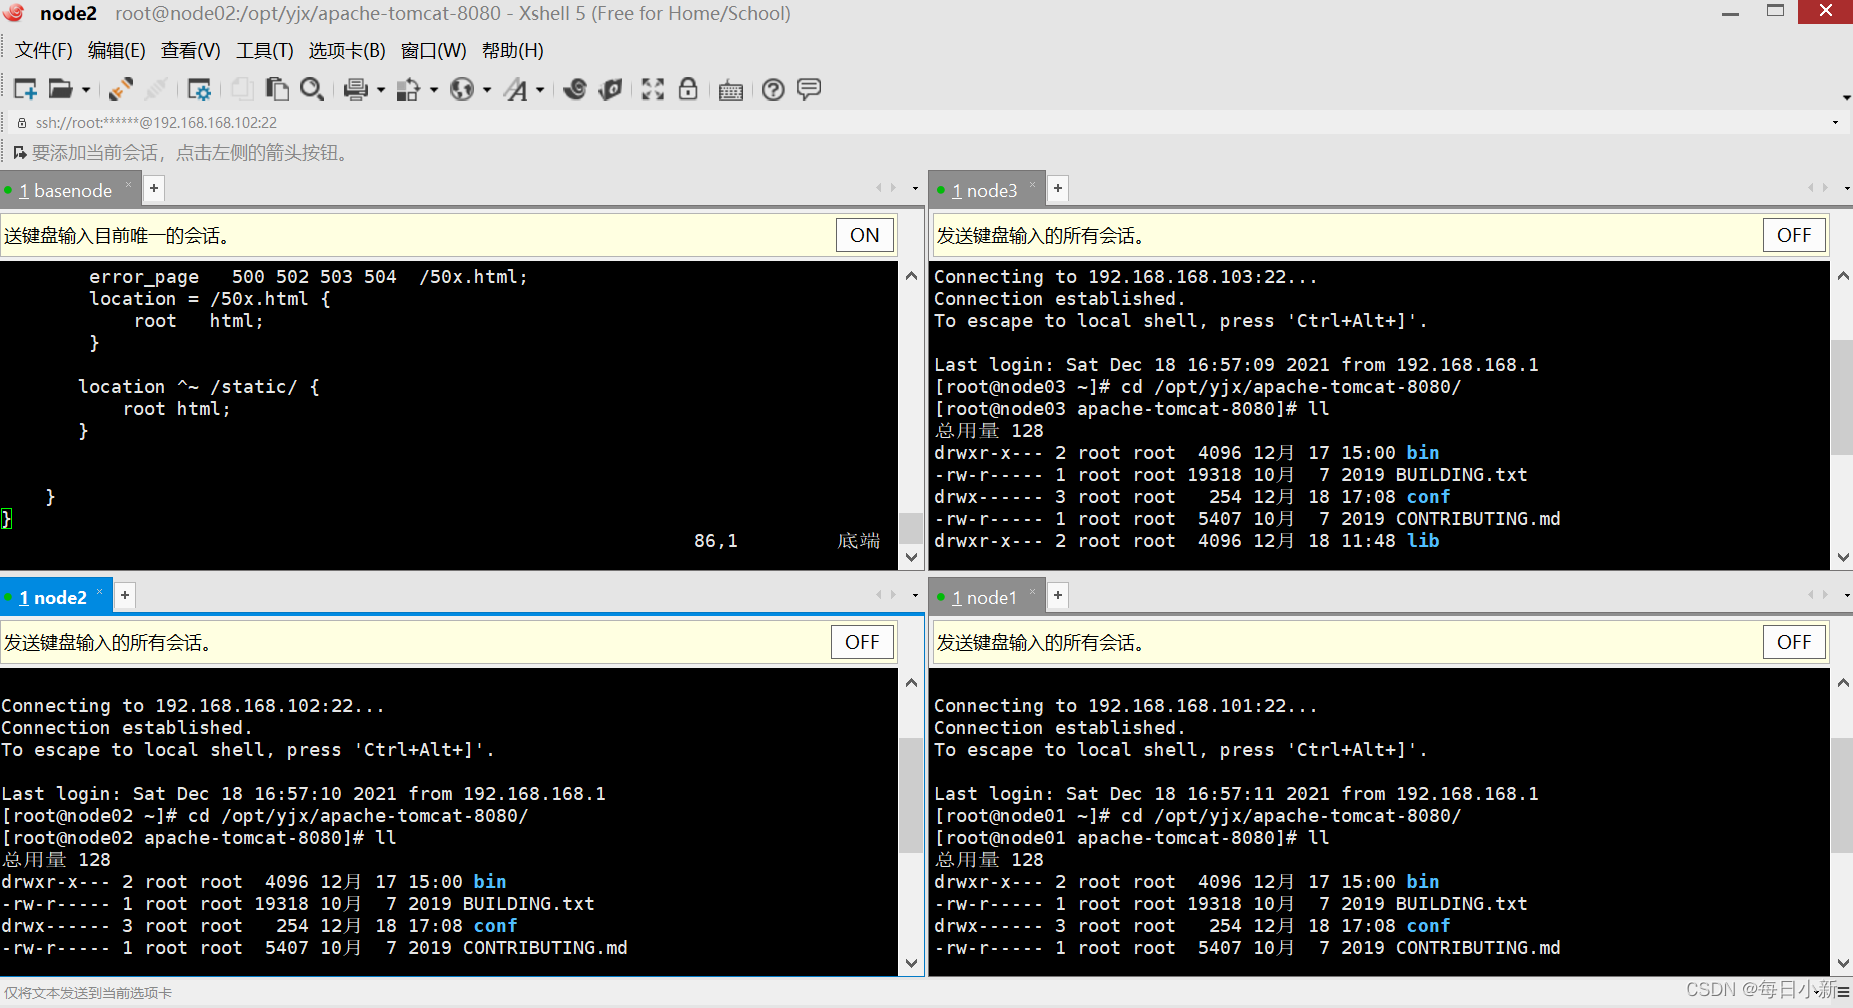The image size is (1853, 1008).
Task: Expand the Font dropdown arrow
Action: pyautogui.click(x=540, y=90)
